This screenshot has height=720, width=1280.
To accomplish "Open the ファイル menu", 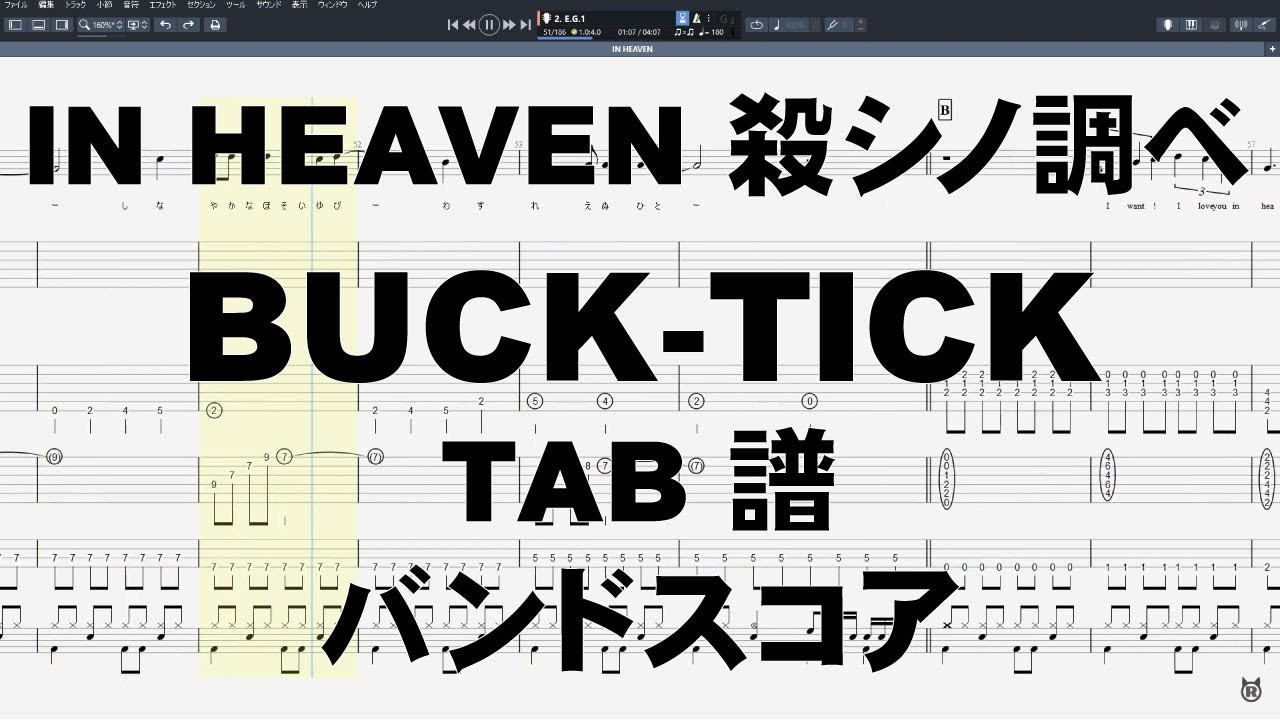I will [15, 5].
